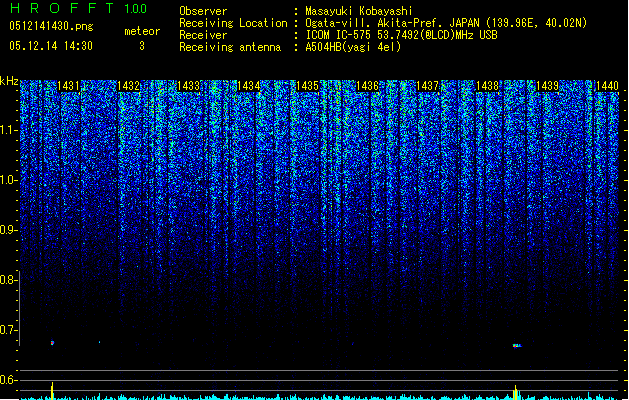Click the yellow power spike near 1438
The image size is (629, 400).
click(x=516, y=392)
